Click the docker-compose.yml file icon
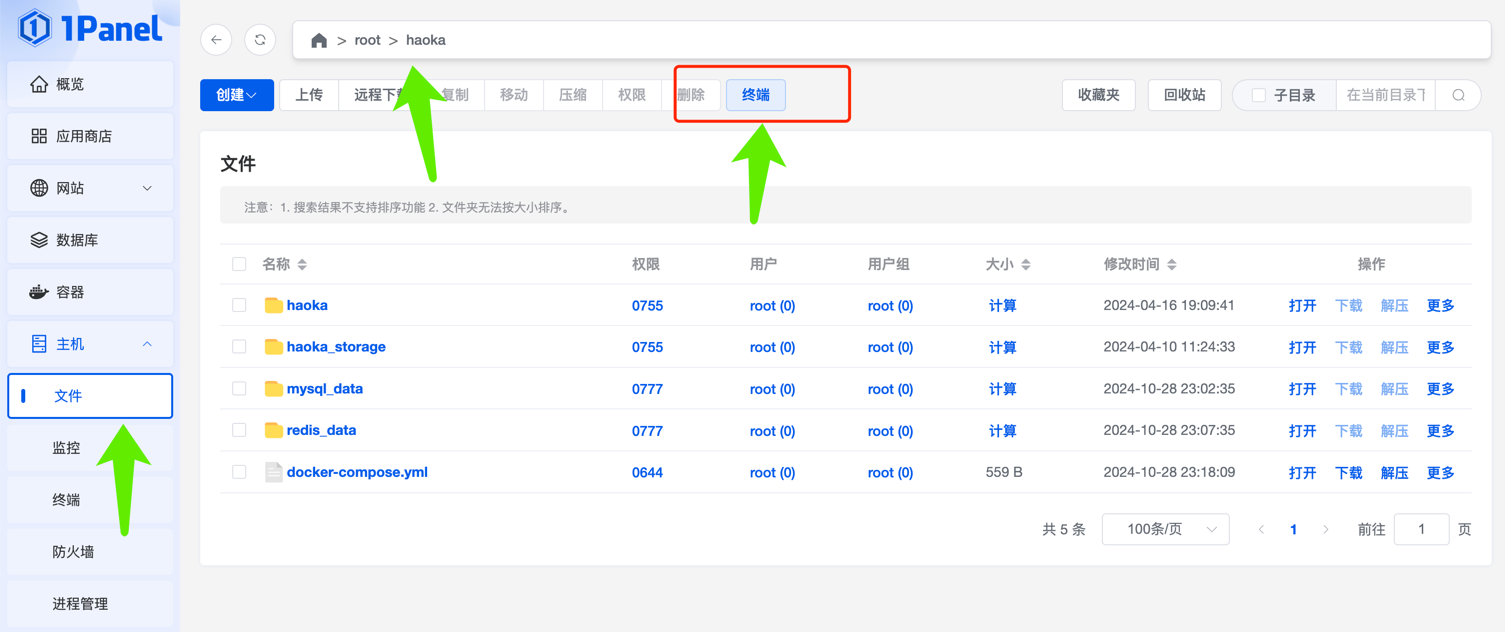This screenshot has width=1505, height=632. (273, 472)
